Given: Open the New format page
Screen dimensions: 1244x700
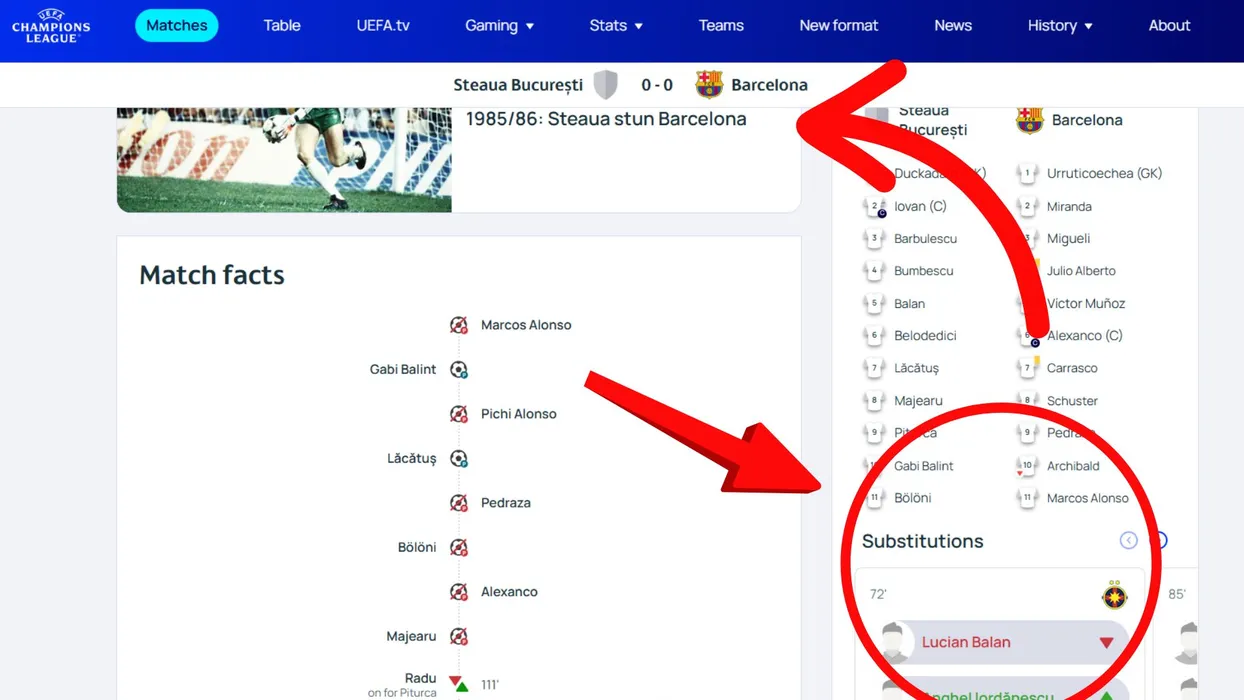Looking at the screenshot, I should 838,26.
